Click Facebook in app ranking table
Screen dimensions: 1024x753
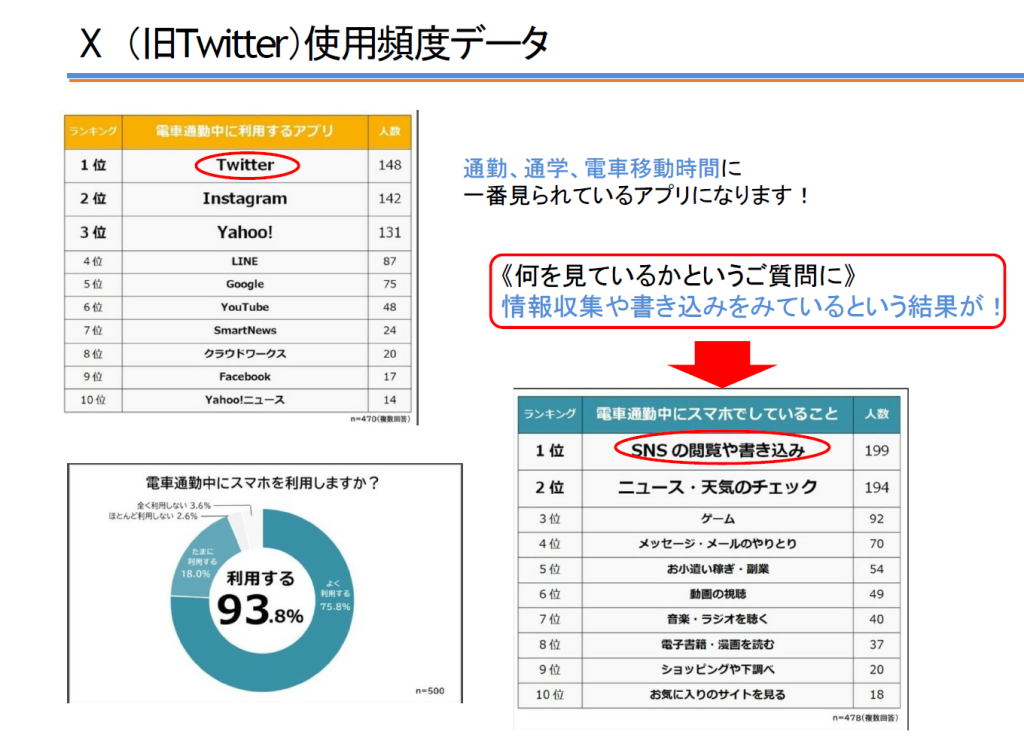(x=245, y=377)
